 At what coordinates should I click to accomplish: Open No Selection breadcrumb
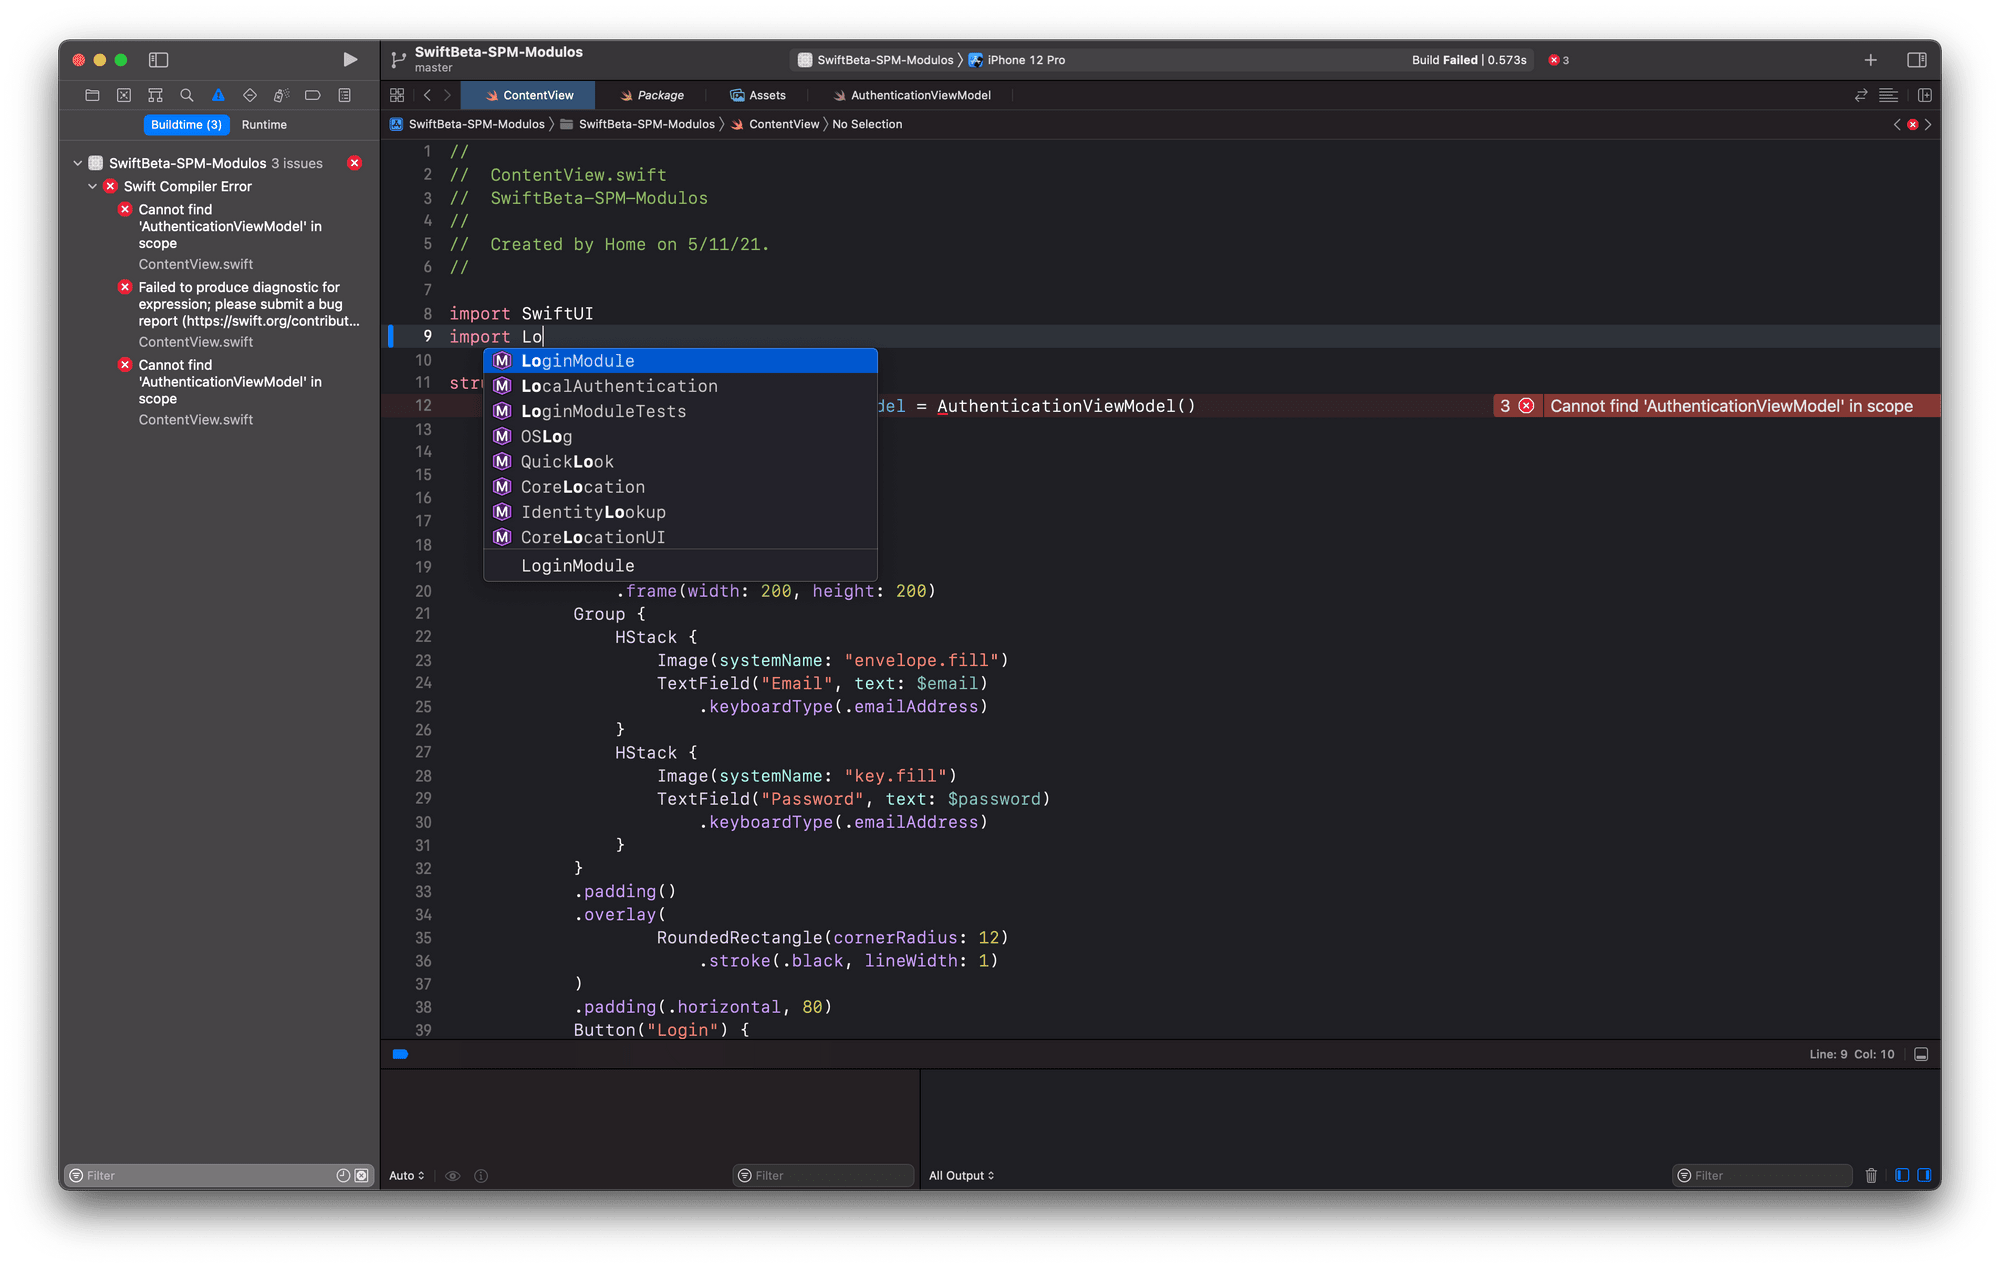[867, 124]
